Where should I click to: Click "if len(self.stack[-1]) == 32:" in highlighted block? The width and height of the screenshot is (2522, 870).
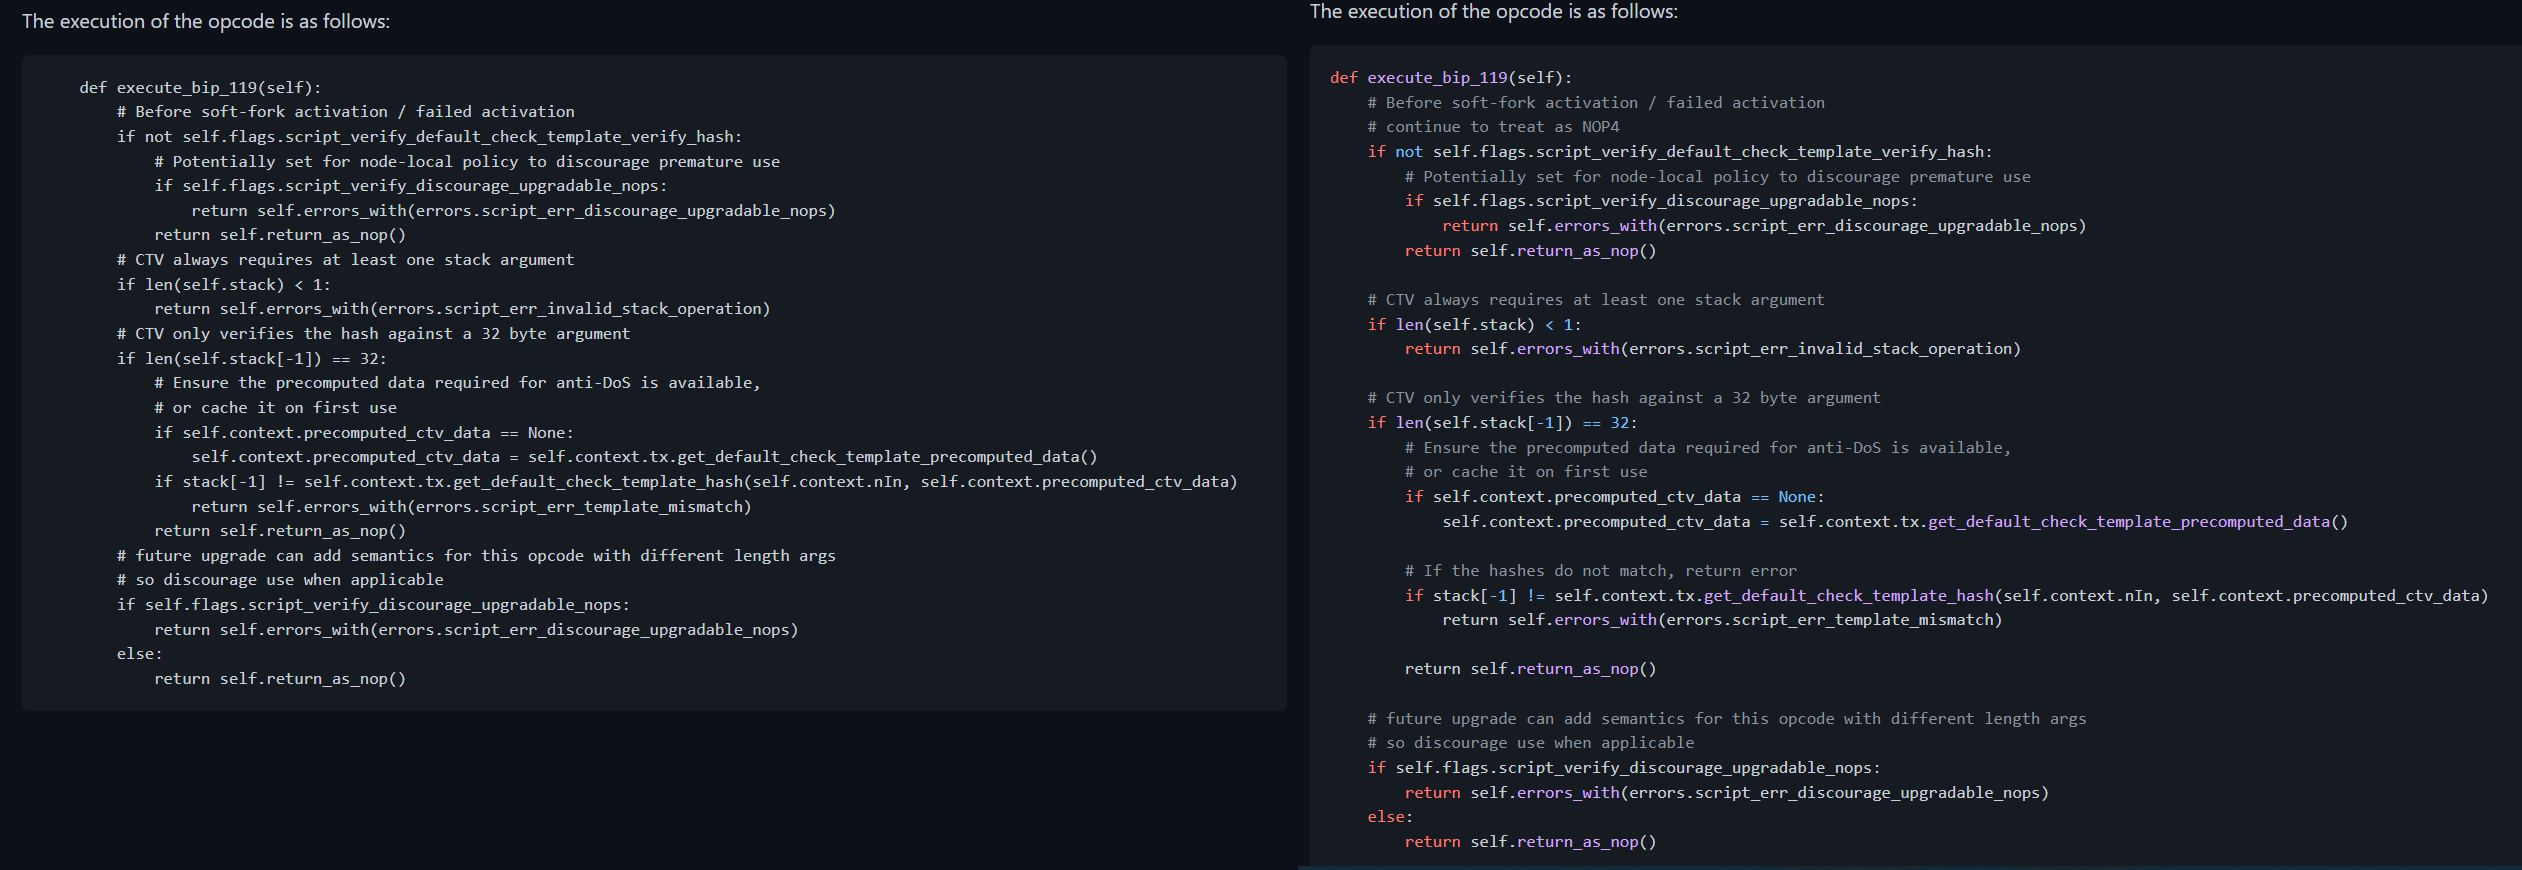1502,423
